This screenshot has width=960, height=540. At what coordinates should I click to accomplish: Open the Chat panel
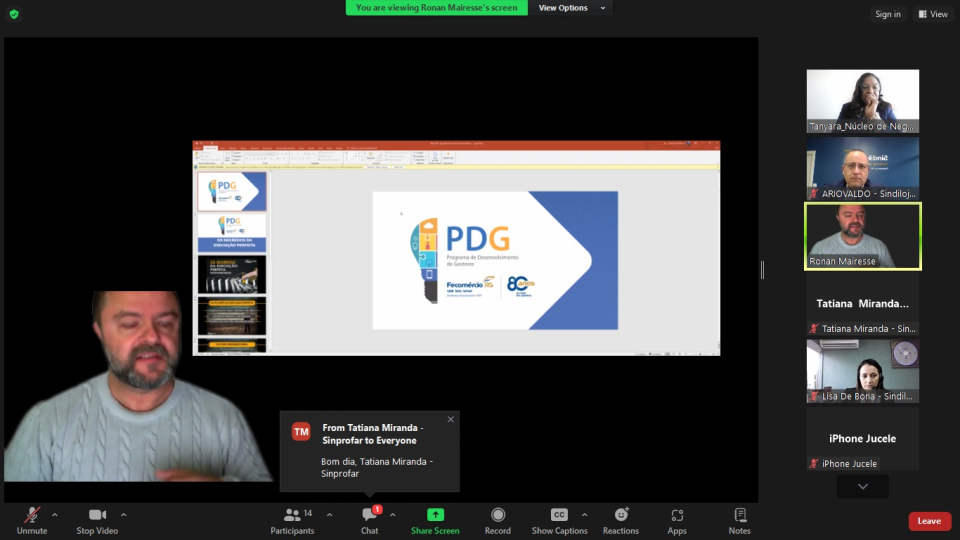(x=369, y=519)
